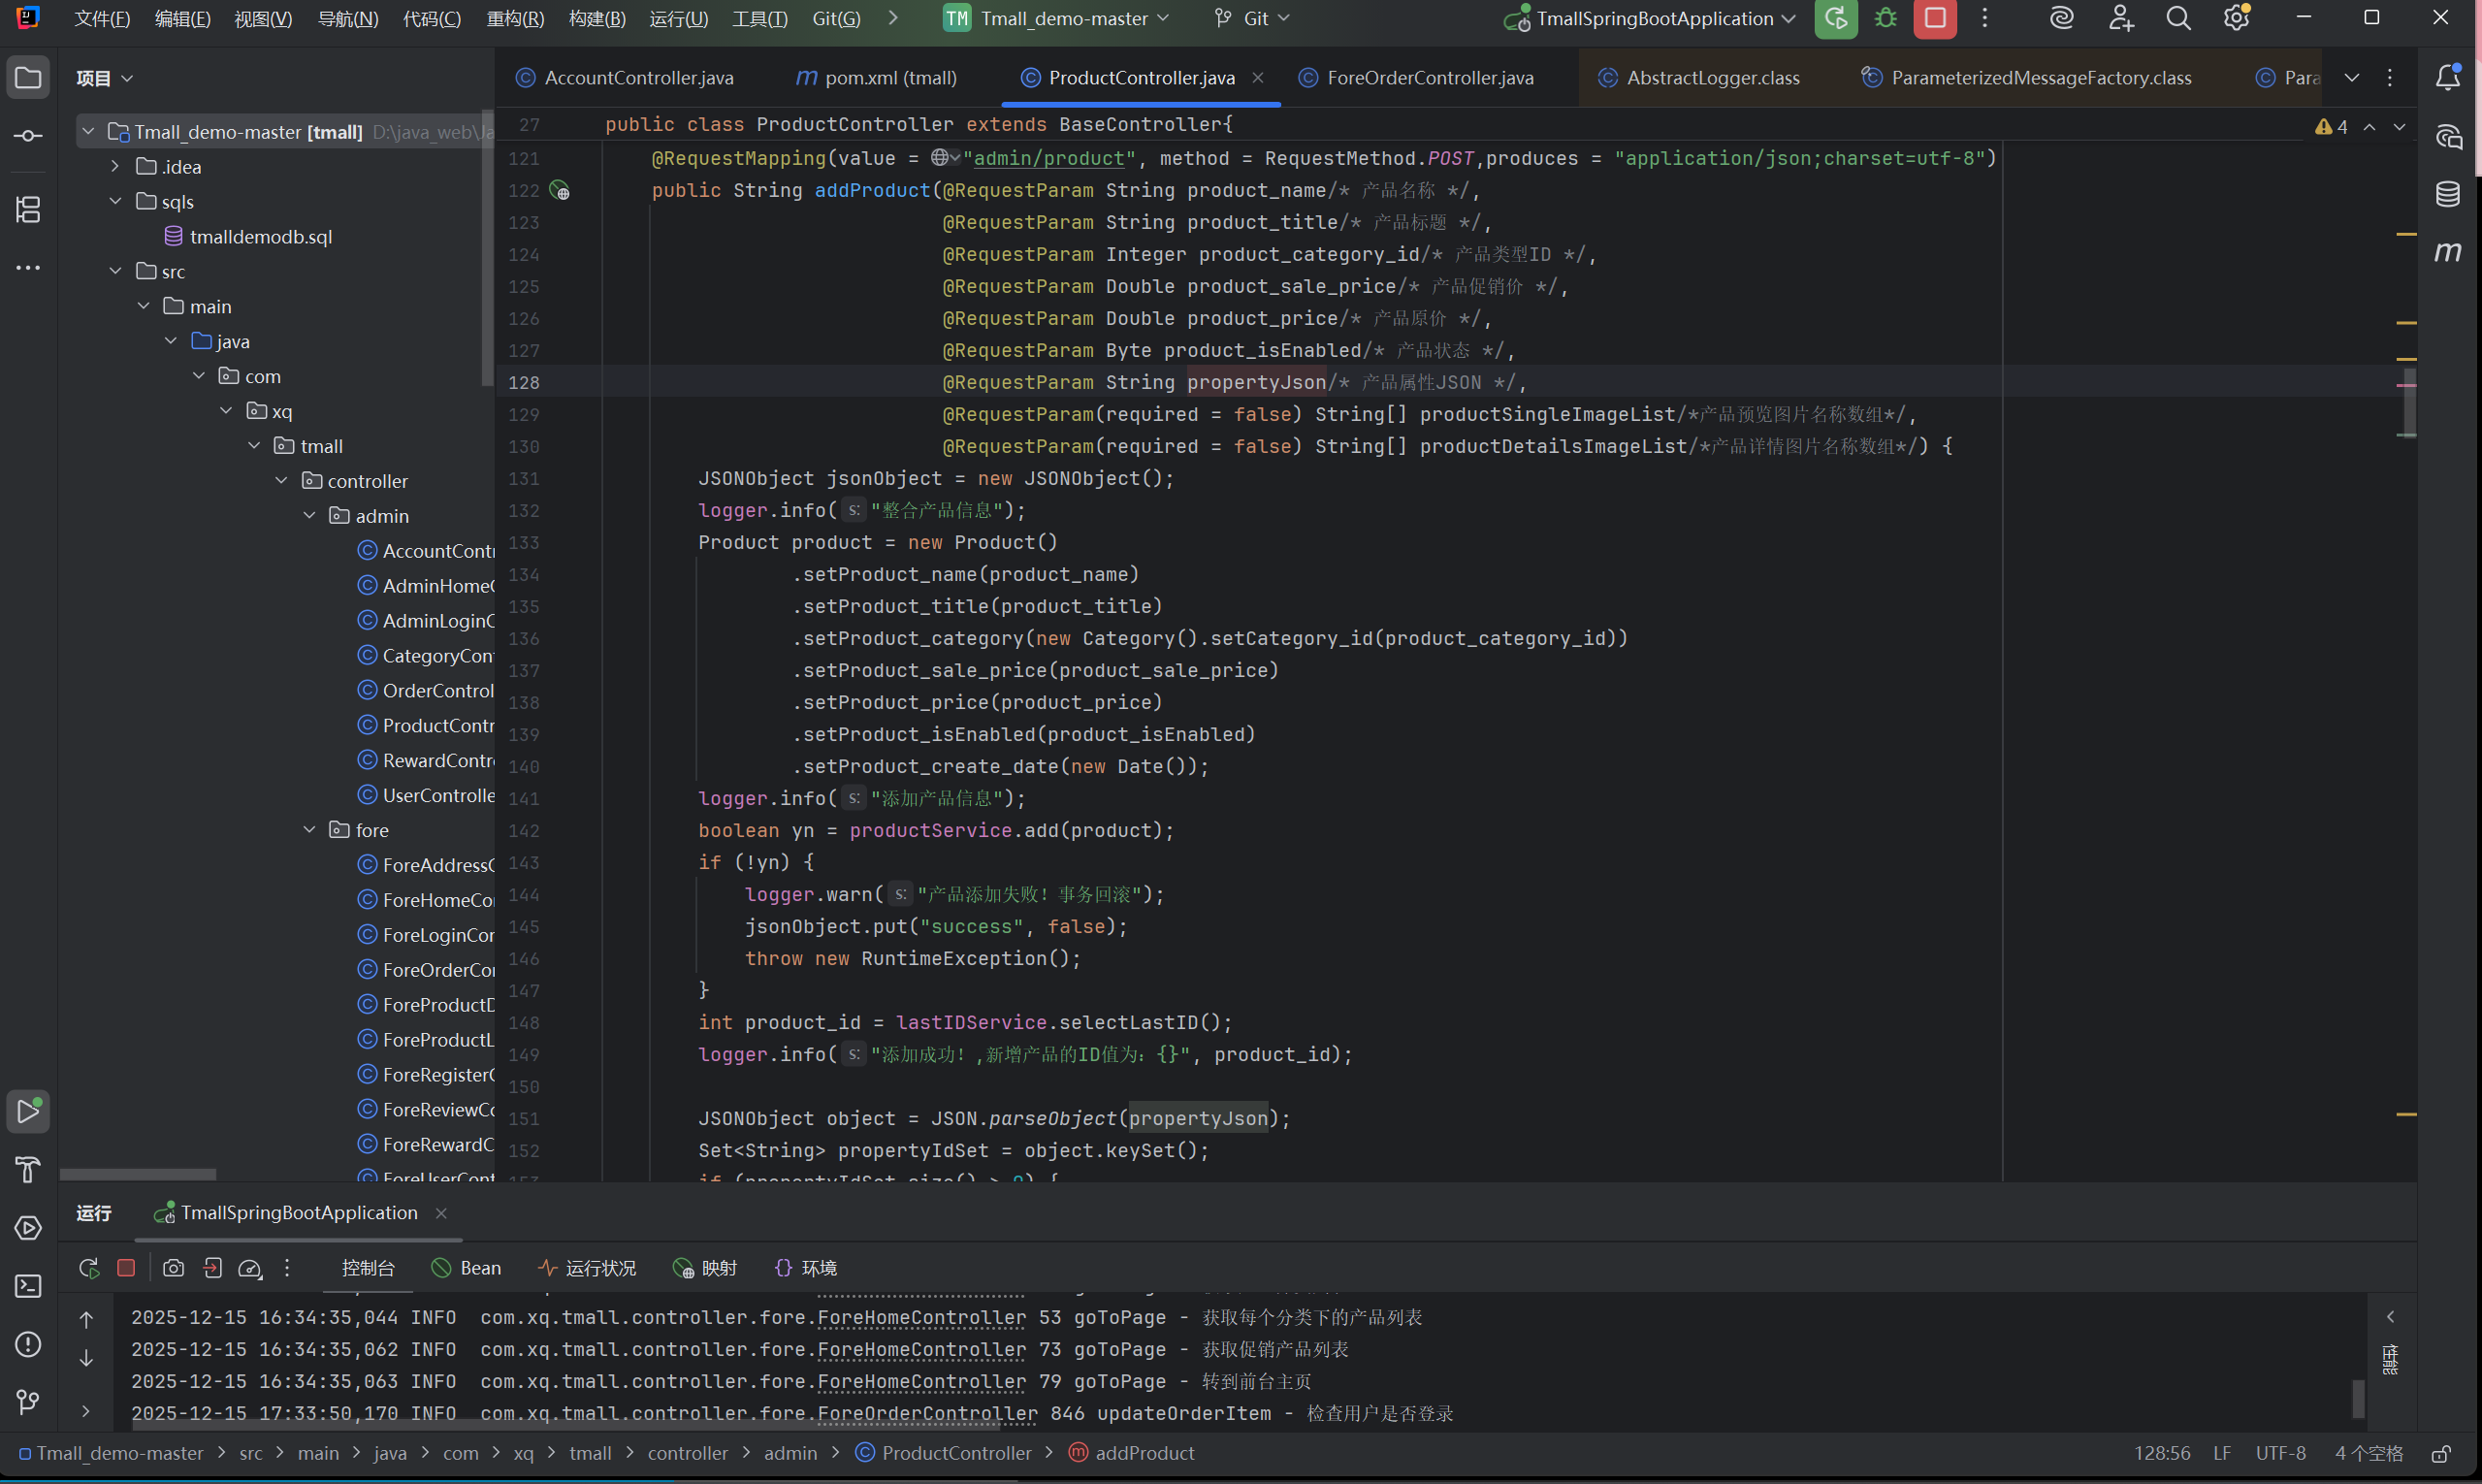Screen dimensions: 2482x1484
Task: Click the Debug bug icon in toolbar
Action: (x=1885, y=18)
